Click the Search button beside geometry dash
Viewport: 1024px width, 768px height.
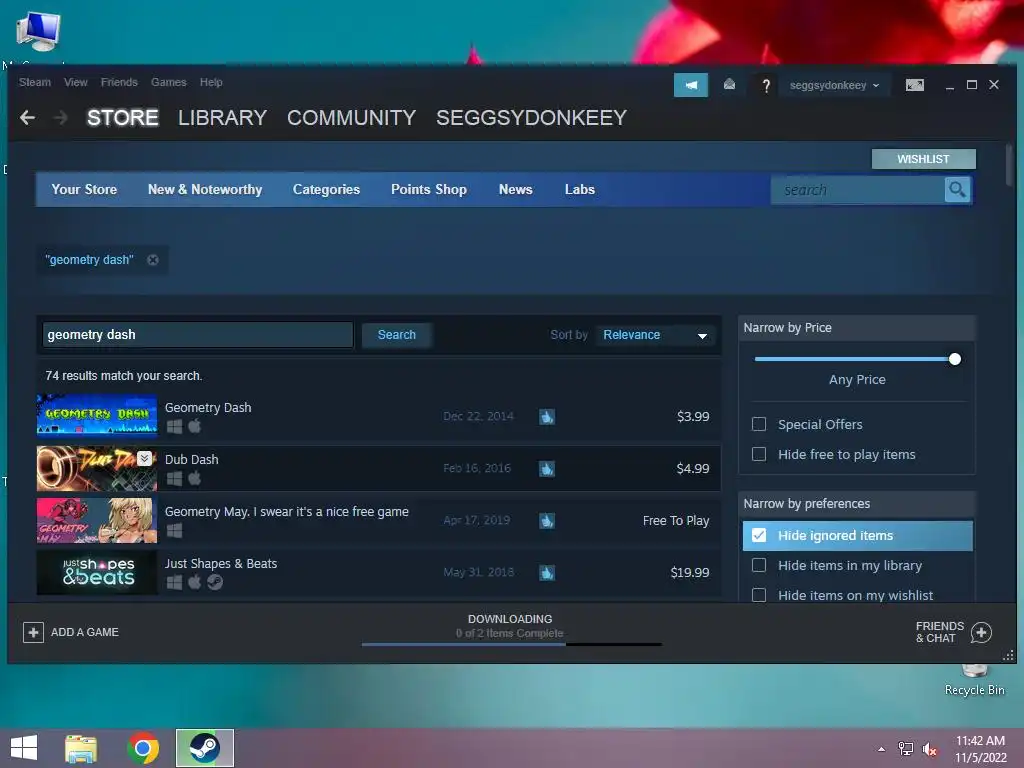click(396, 335)
